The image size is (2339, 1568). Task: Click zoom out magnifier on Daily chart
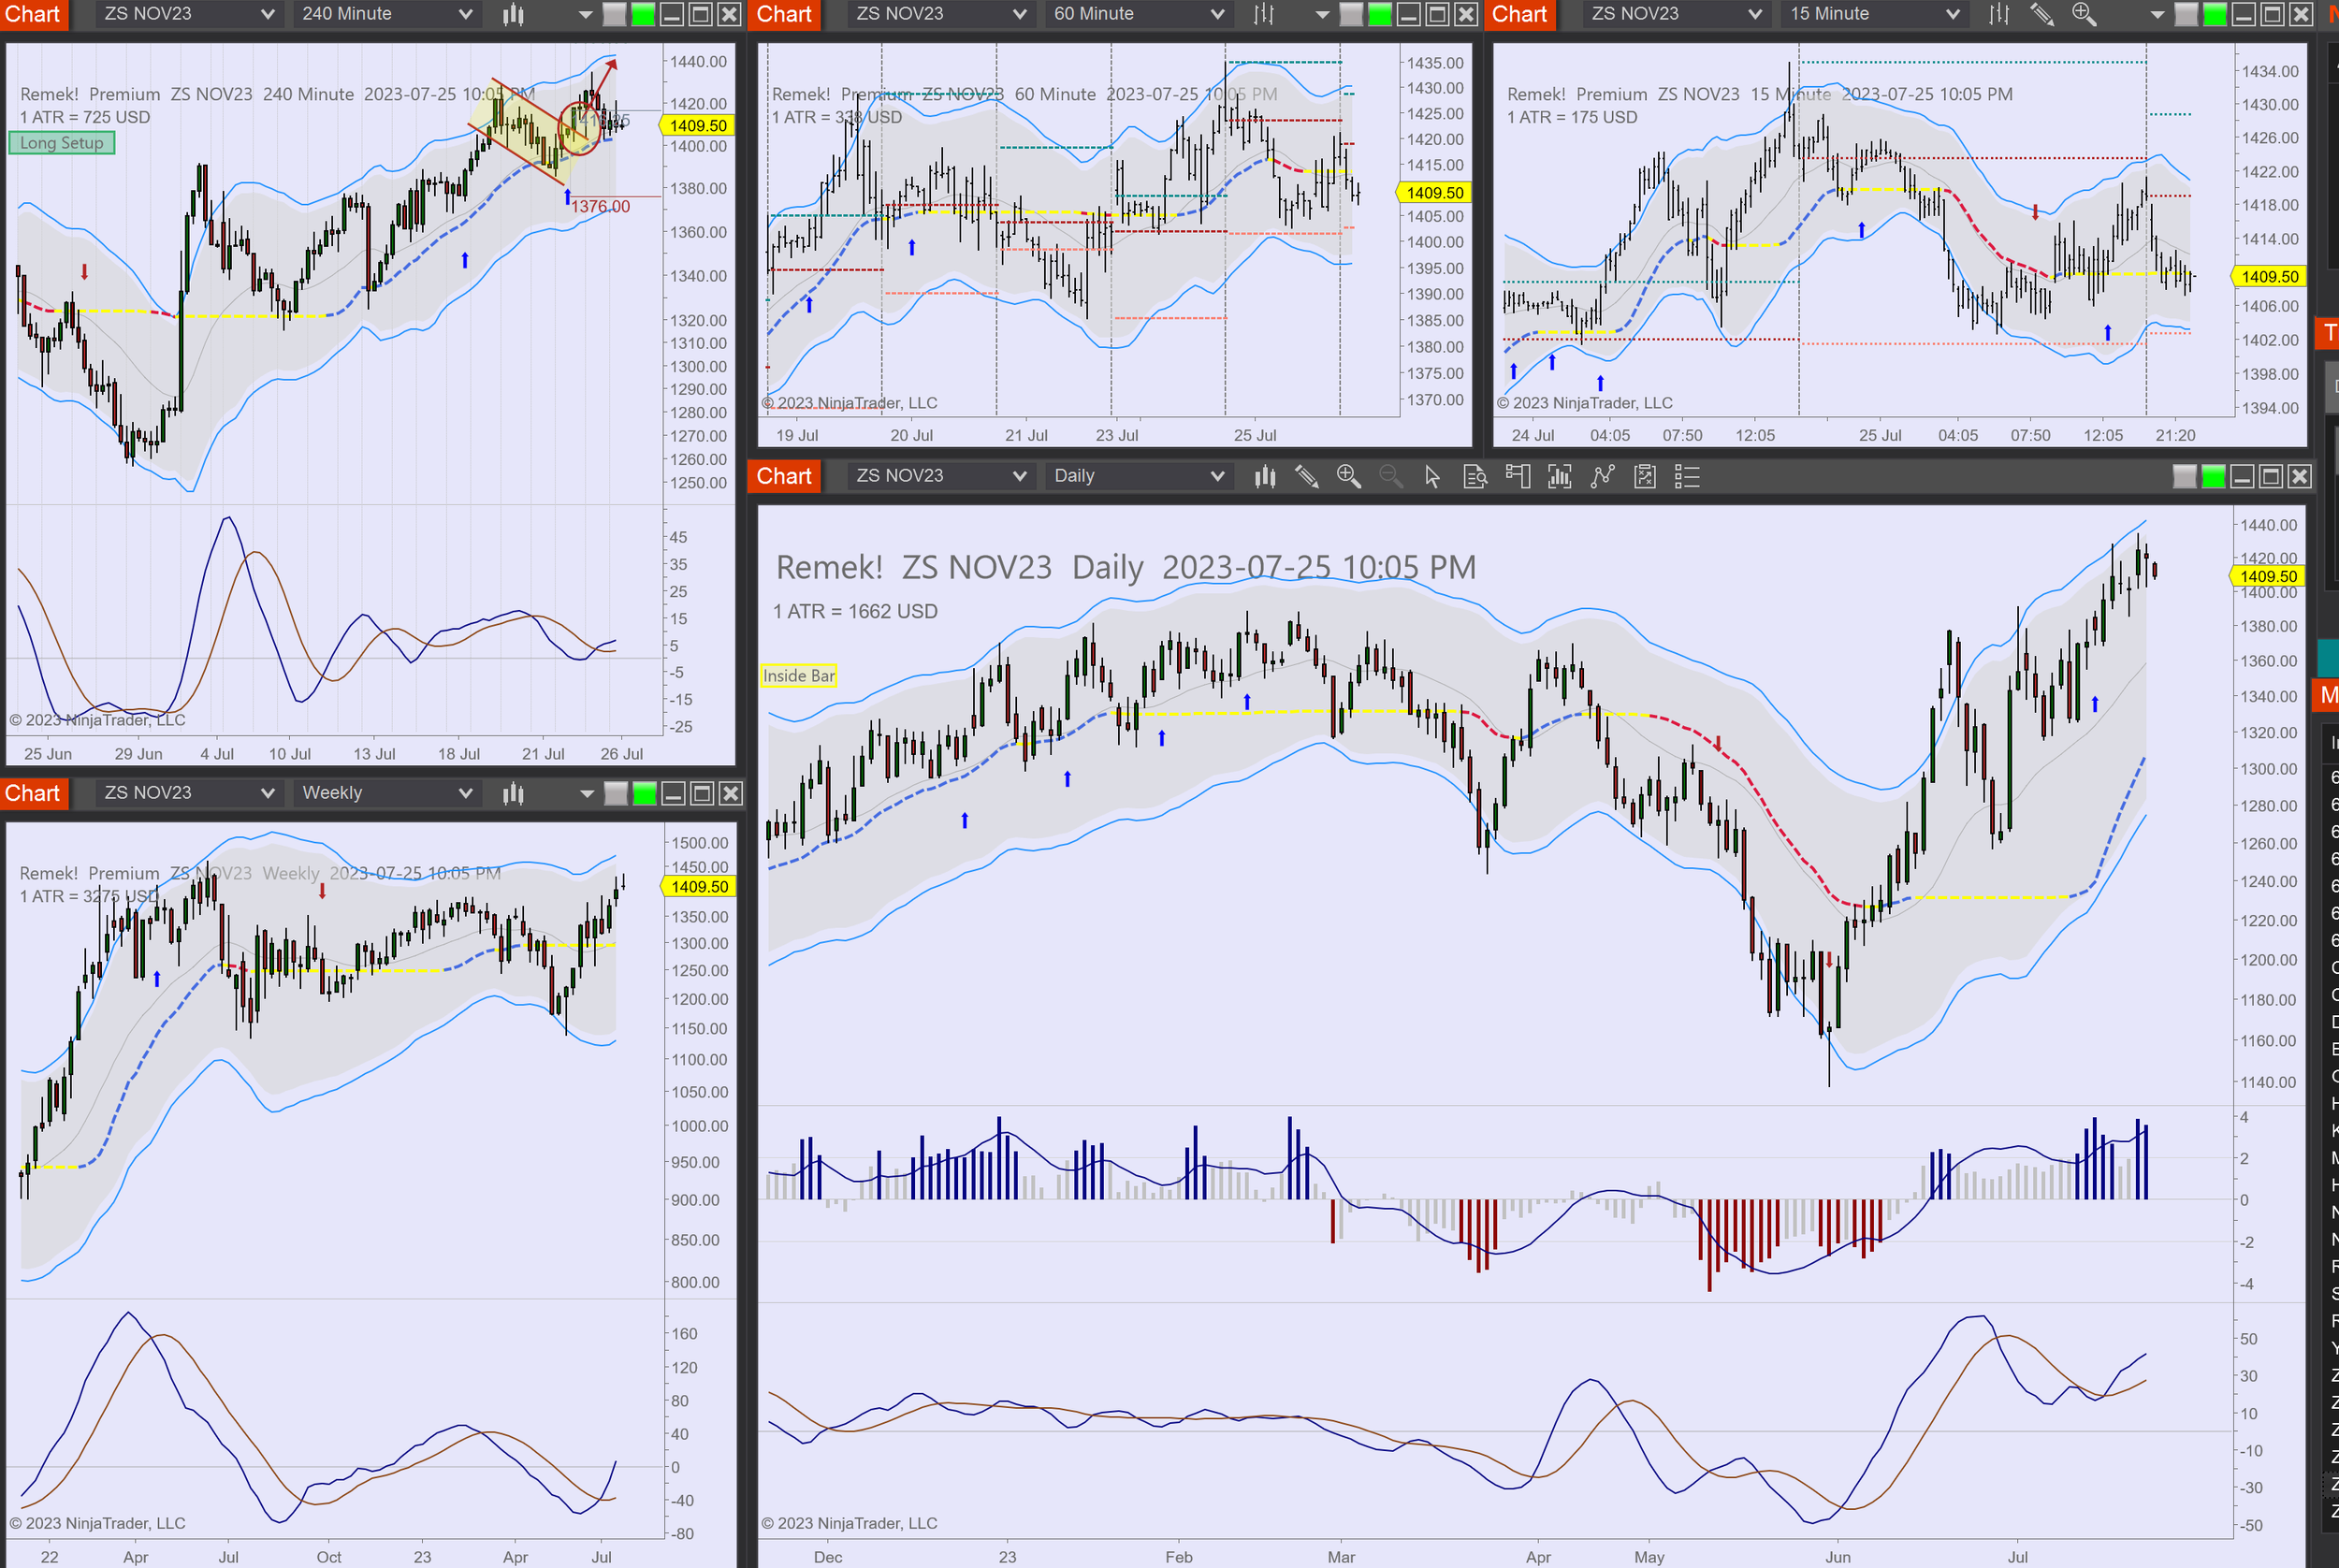pyautogui.click(x=1391, y=476)
